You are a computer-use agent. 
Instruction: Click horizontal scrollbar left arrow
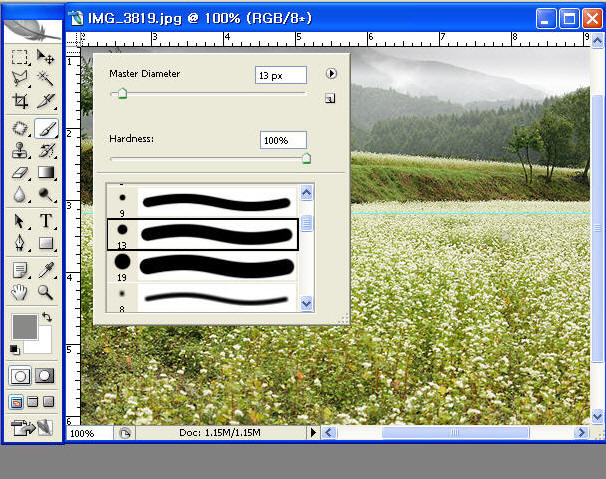pyautogui.click(x=329, y=432)
